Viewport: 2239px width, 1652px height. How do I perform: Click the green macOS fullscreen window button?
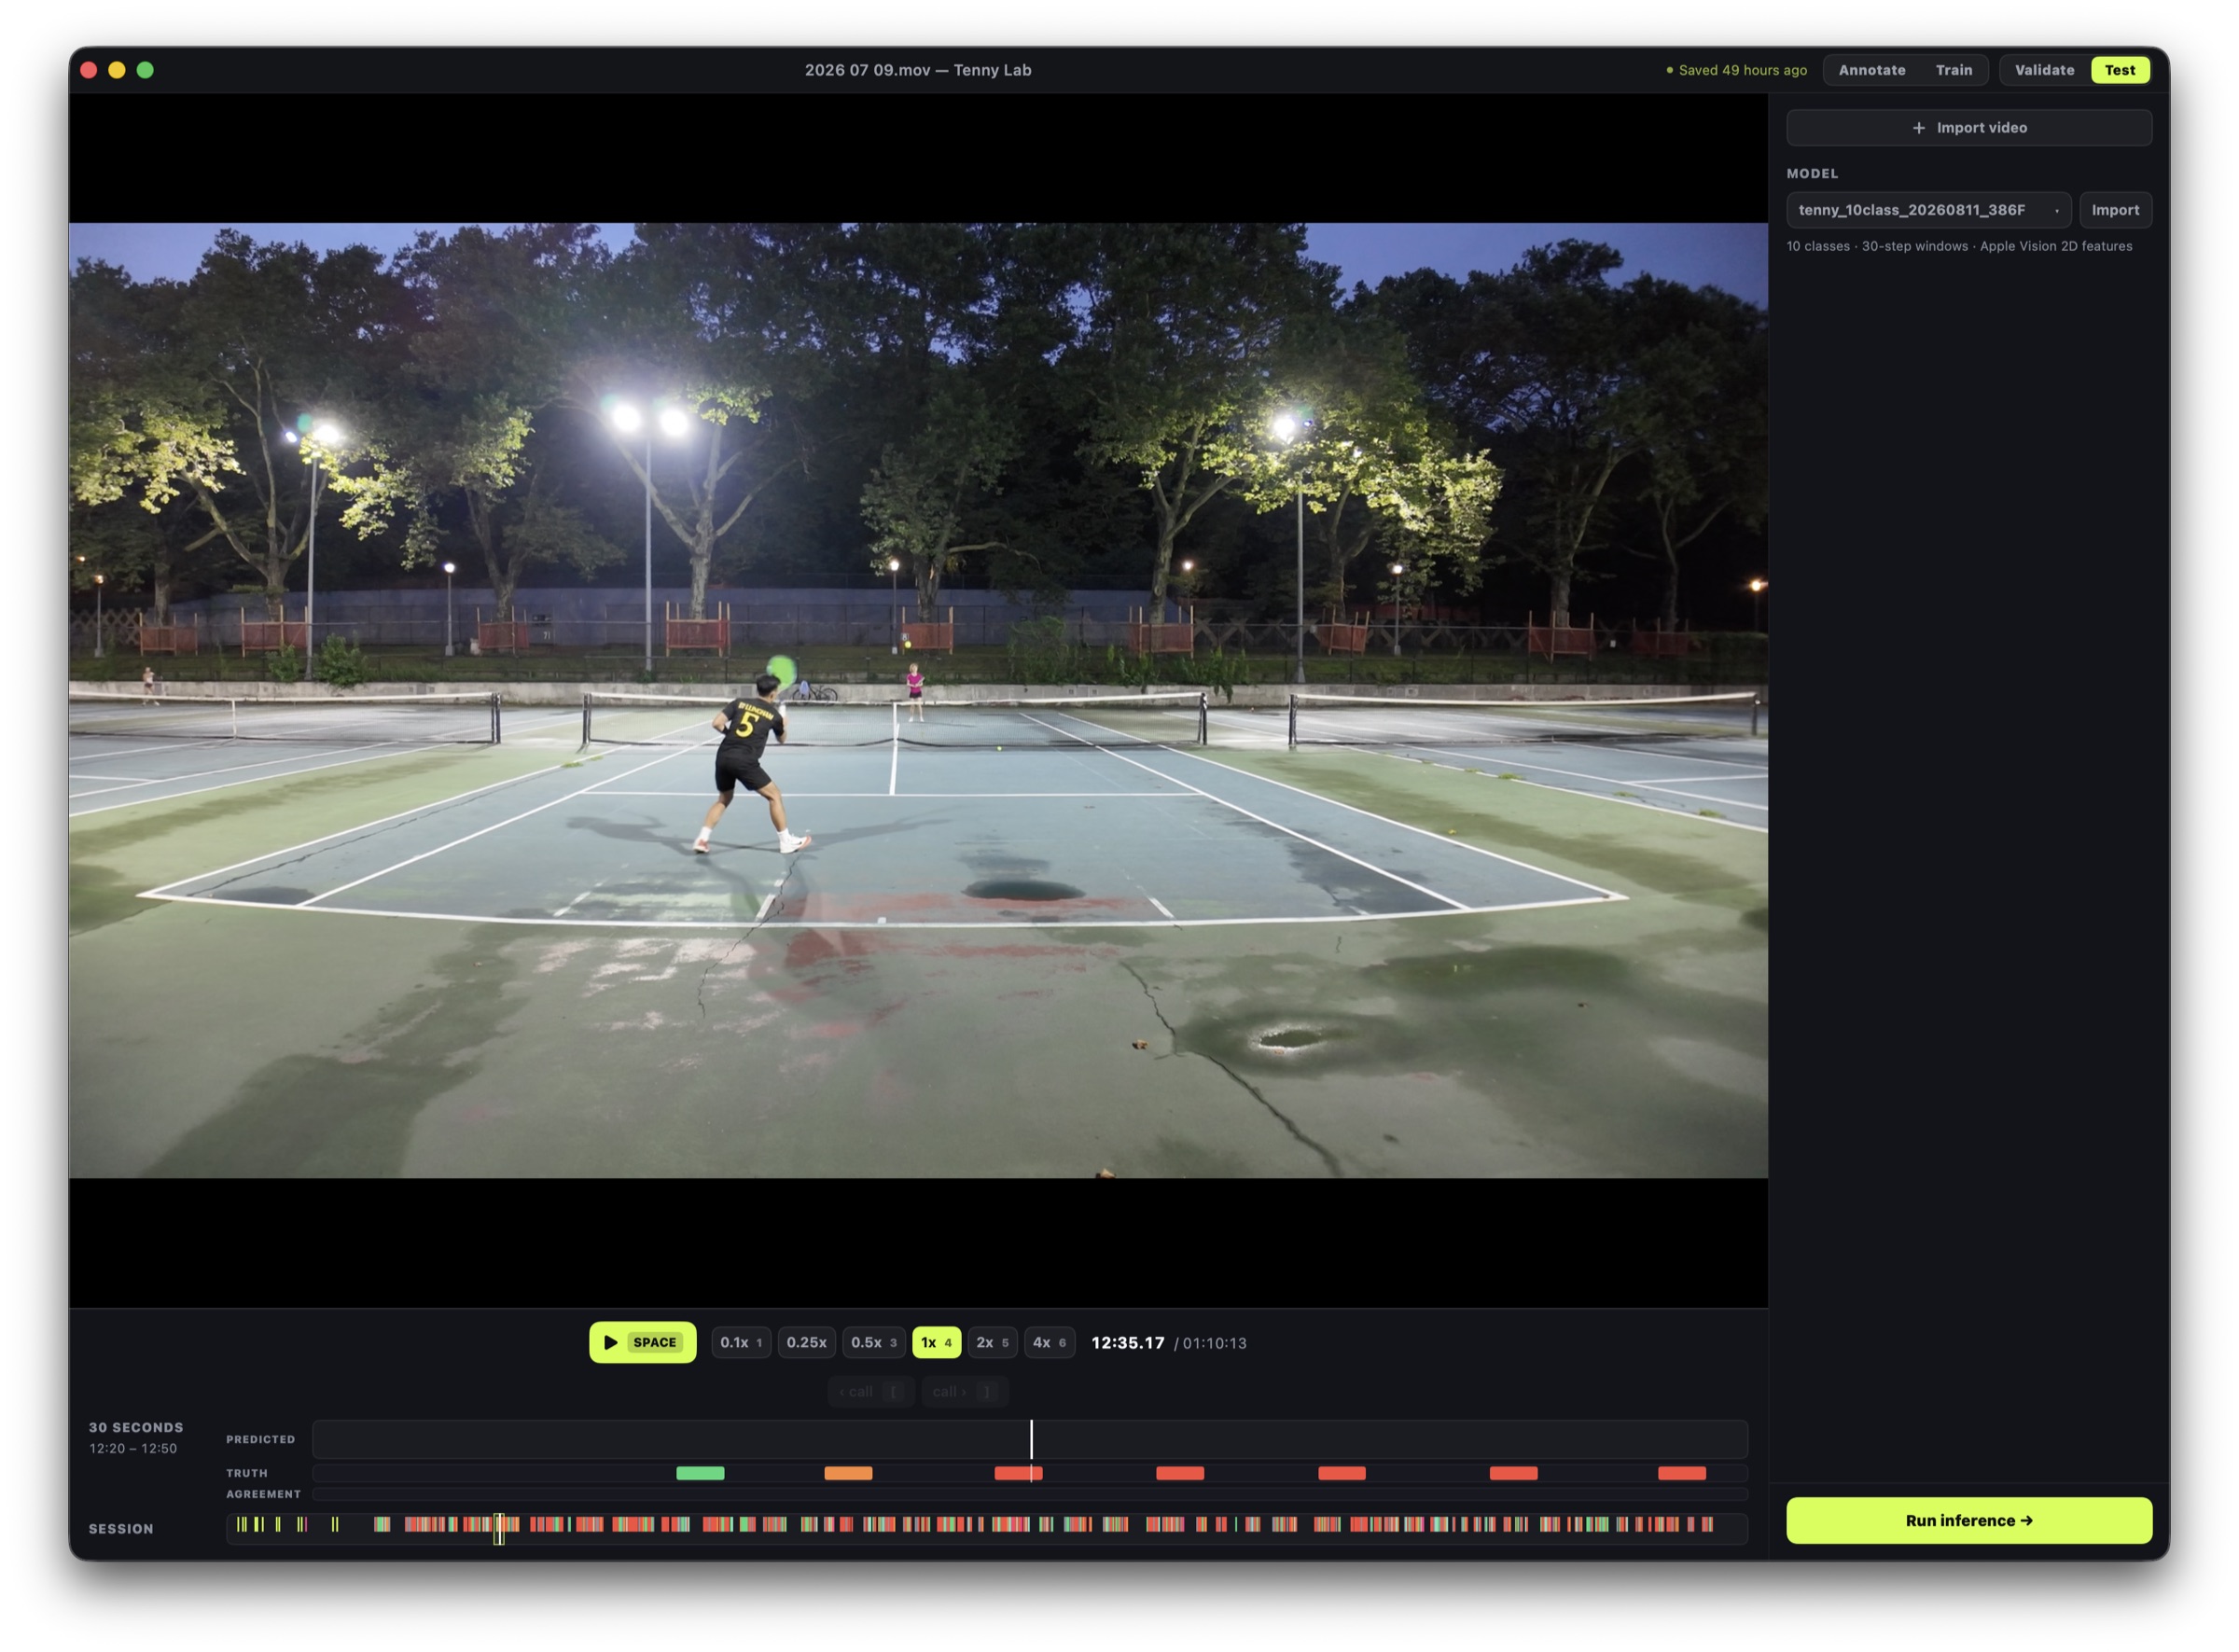(x=145, y=70)
